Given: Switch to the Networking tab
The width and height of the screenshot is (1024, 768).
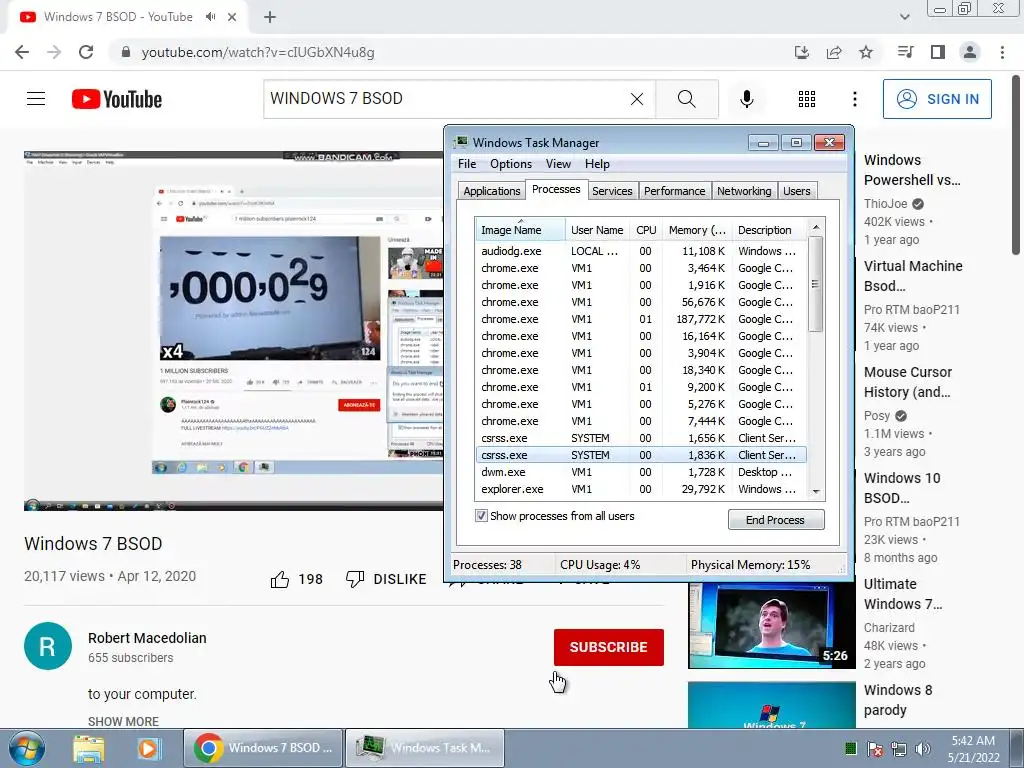Looking at the screenshot, I should [x=744, y=191].
